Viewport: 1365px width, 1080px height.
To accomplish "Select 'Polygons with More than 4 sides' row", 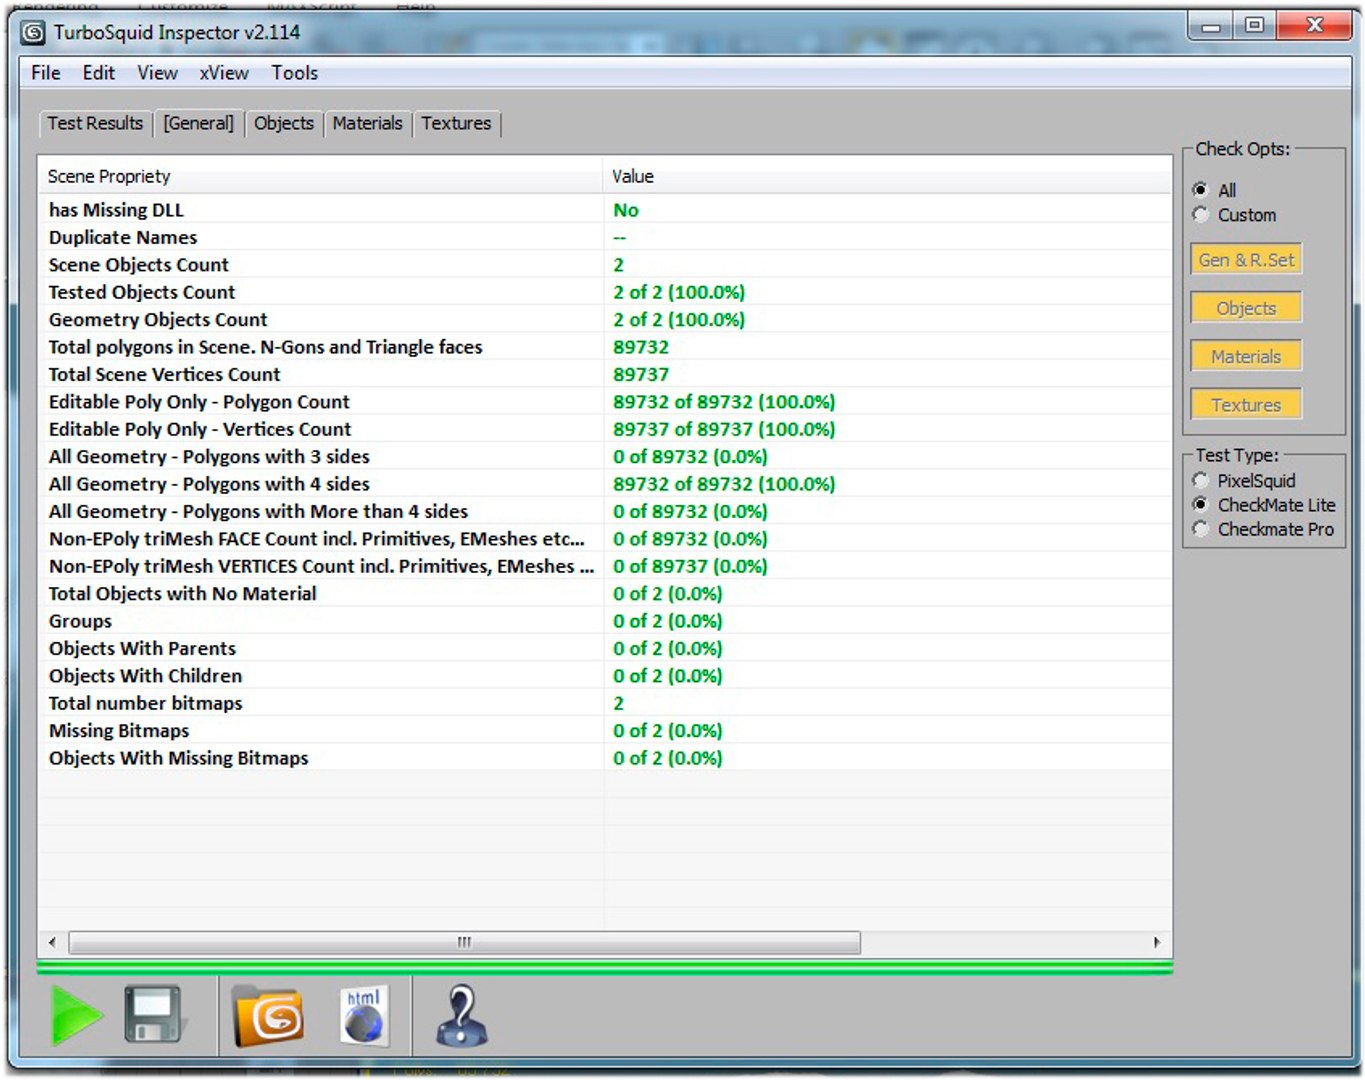I will [605, 511].
